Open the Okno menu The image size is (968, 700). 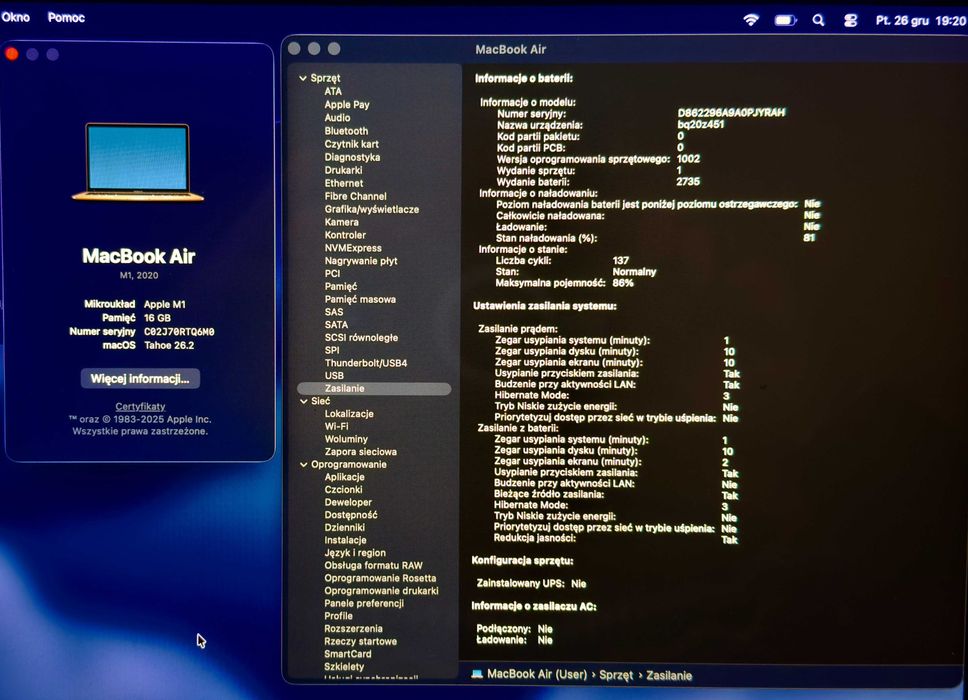(x=15, y=17)
